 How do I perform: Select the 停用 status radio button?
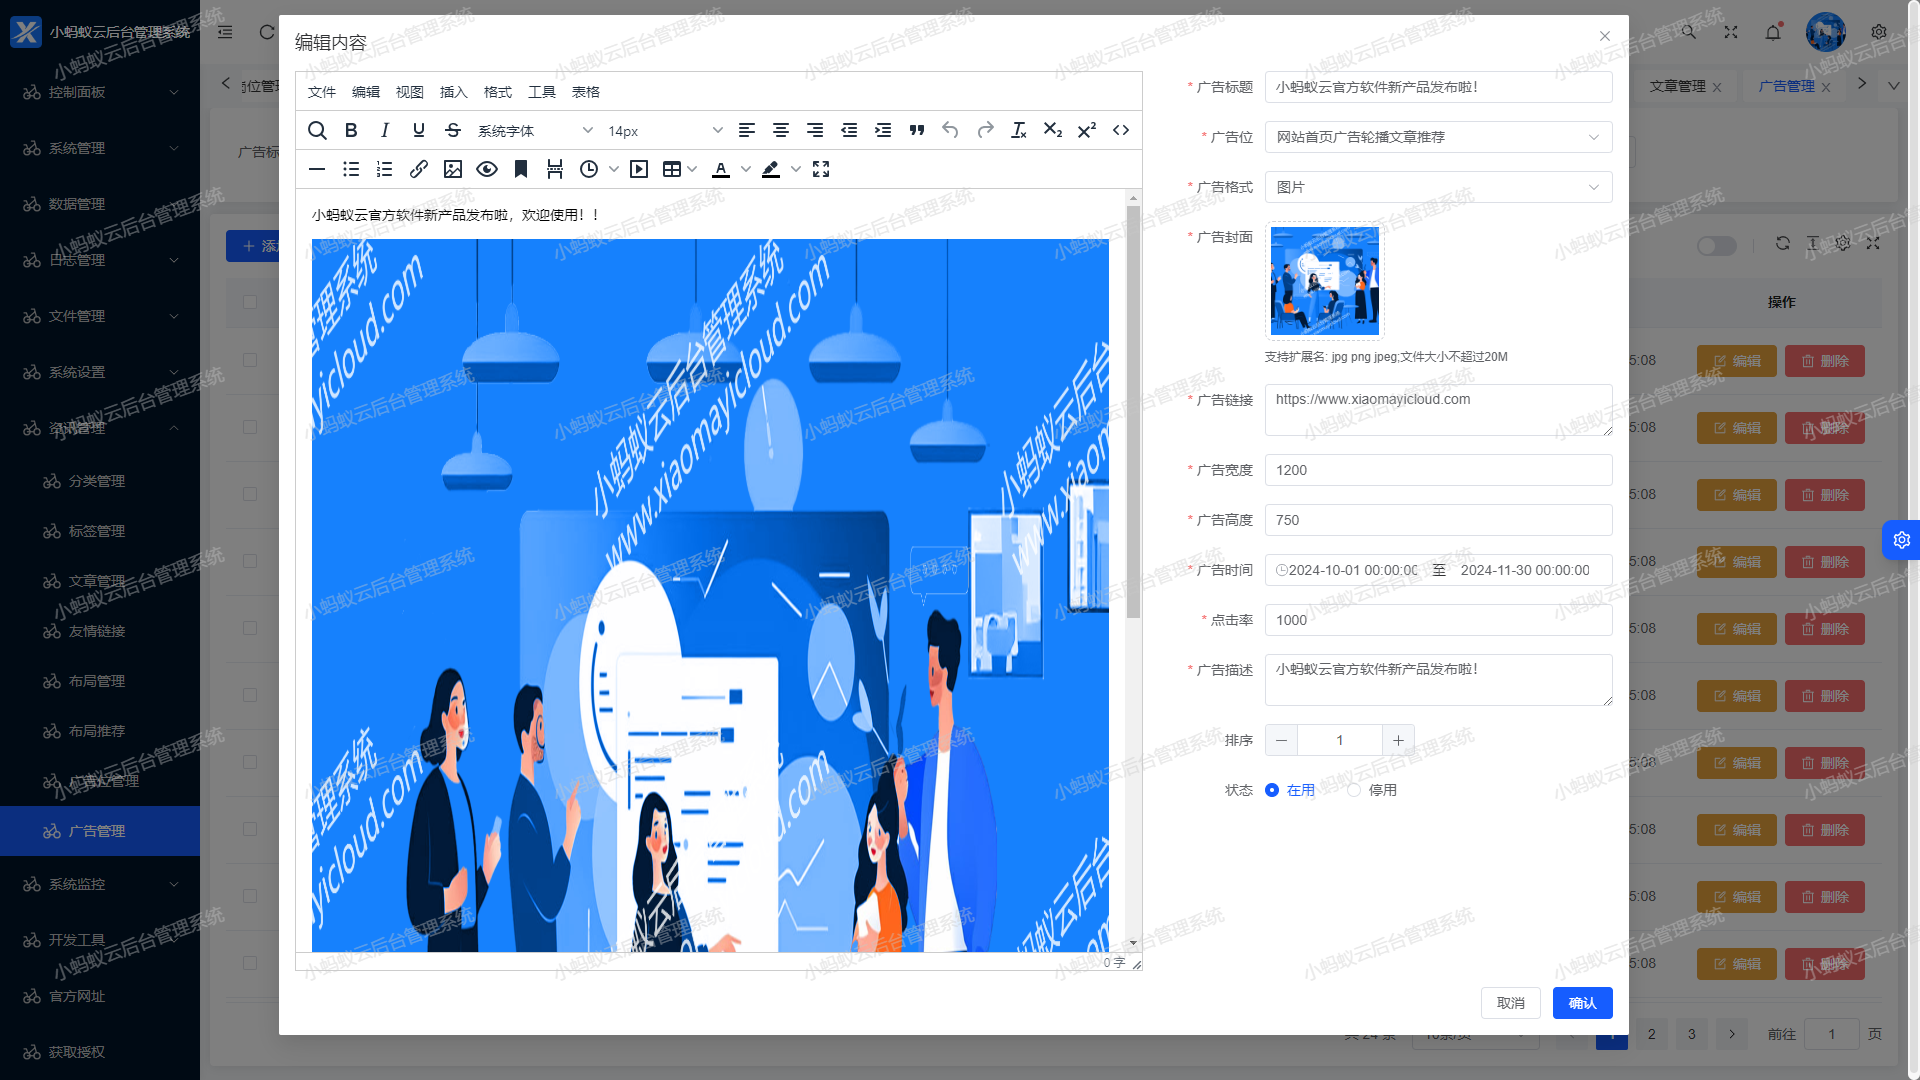click(x=1354, y=790)
